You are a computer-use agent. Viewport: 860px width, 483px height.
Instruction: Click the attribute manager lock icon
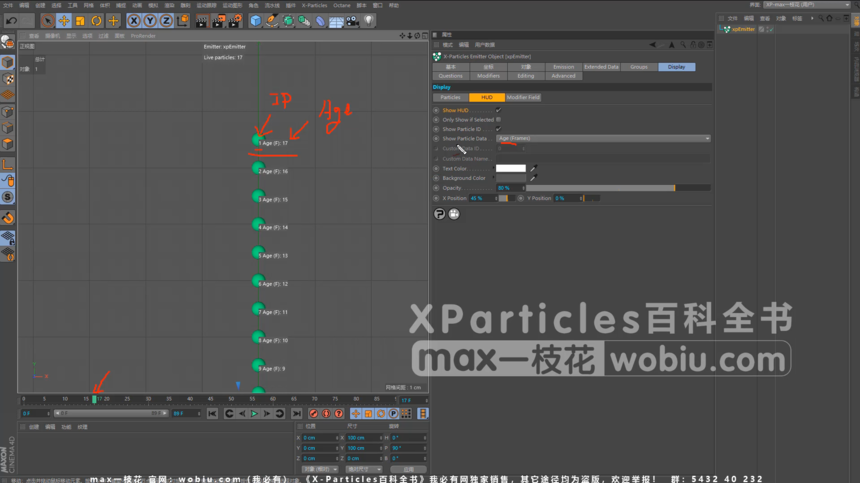coord(693,45)
